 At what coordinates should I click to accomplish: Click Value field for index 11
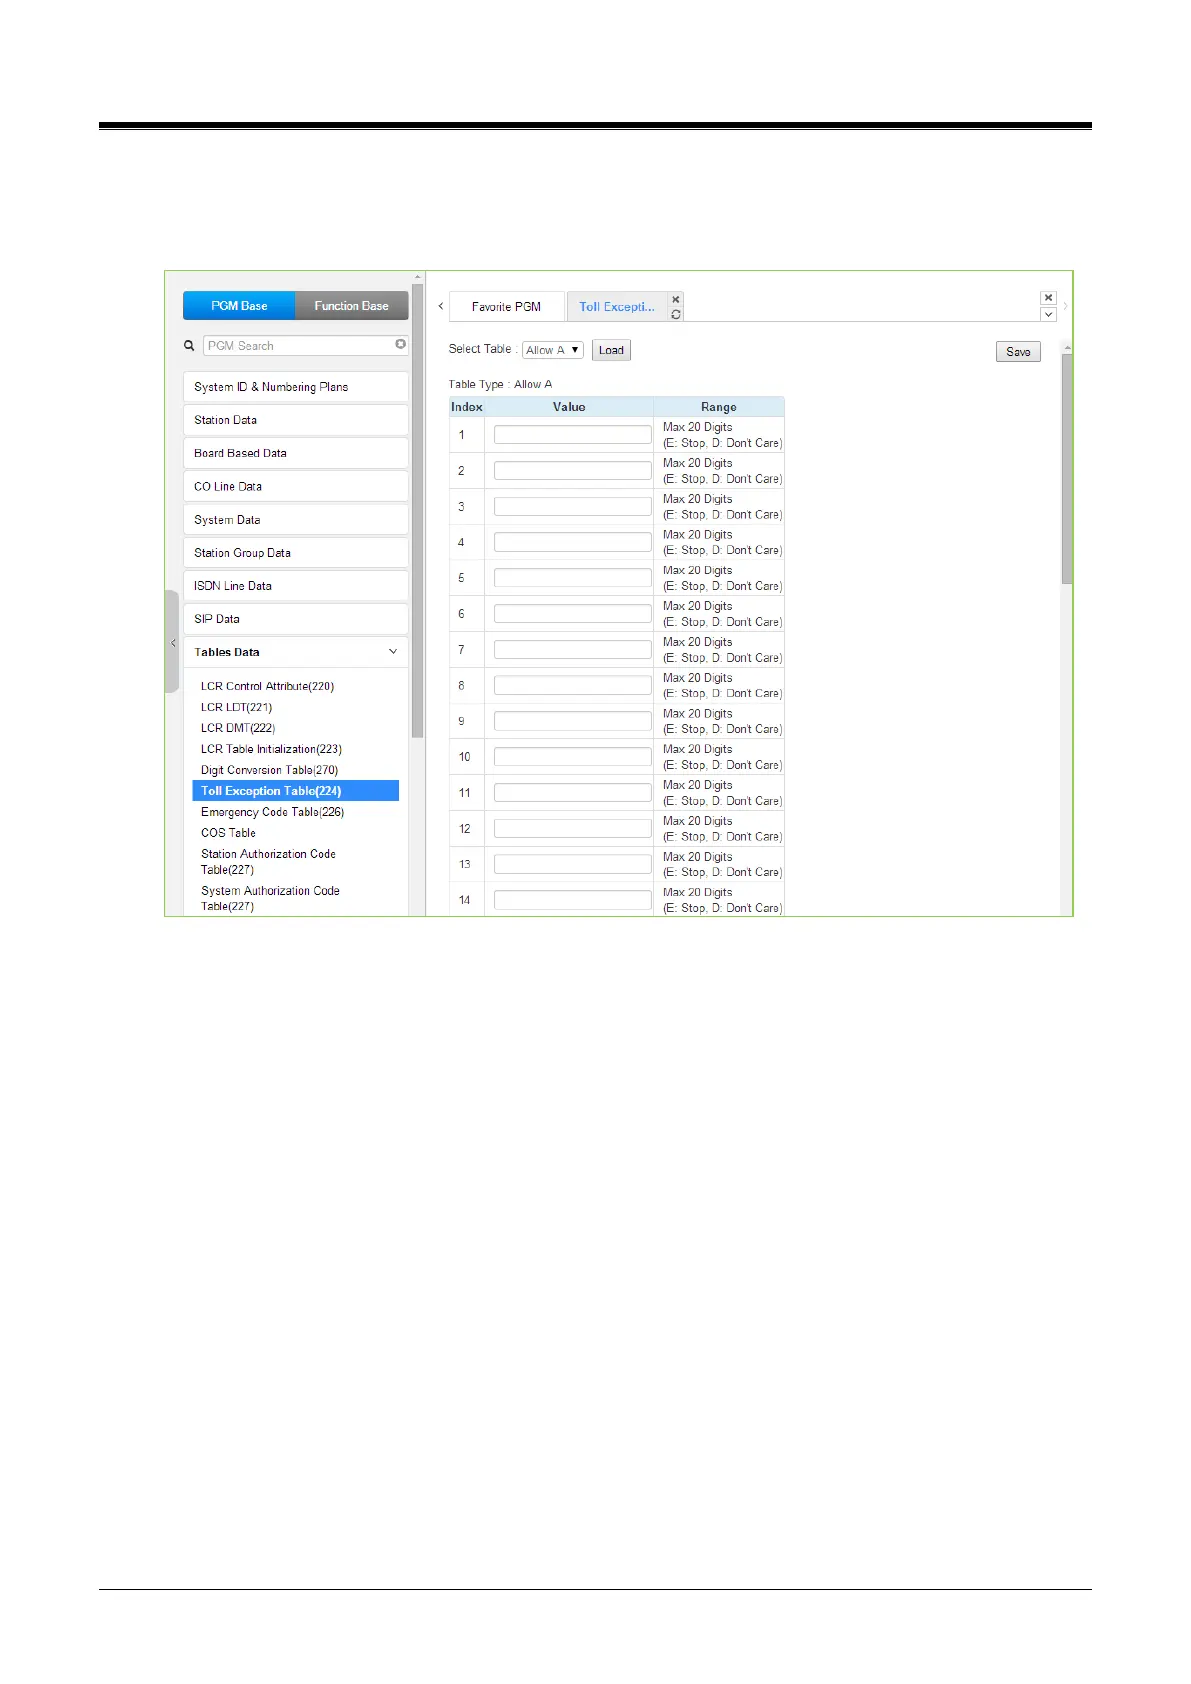[x=573, y=792]
